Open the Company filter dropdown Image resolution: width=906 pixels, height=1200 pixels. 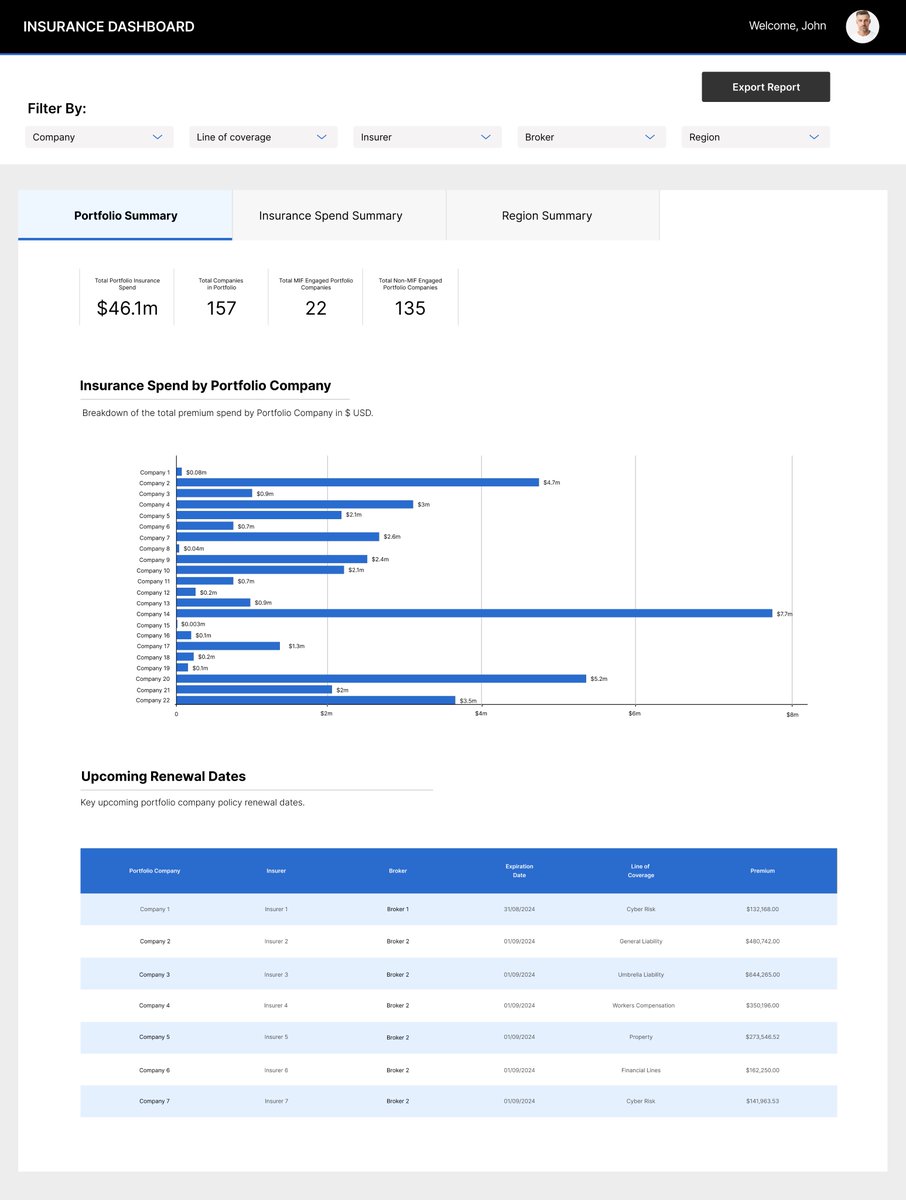coord(99,137)
